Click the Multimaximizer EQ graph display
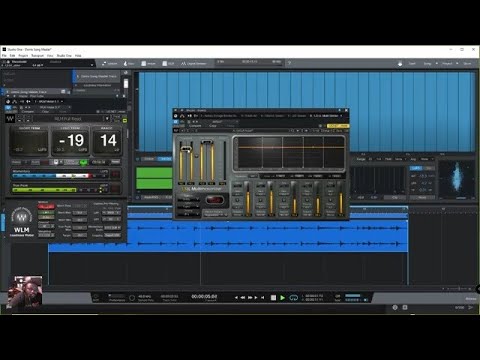 (x=289, y=153)
